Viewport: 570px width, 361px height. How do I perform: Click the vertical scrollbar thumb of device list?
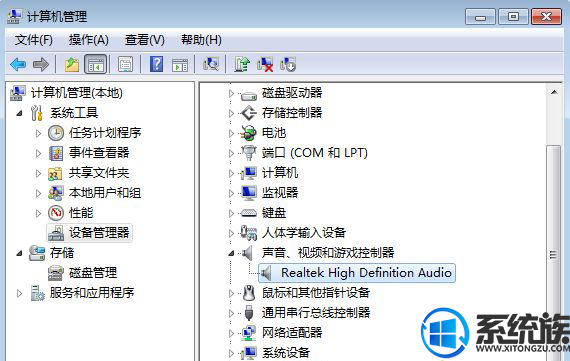point(554,254)
